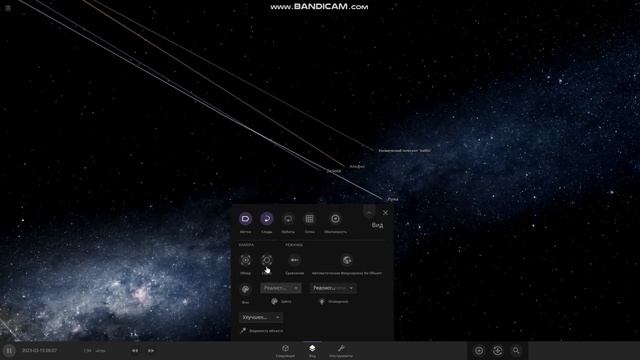Select the second camera mode icon under the cursor
Image resolution: width=640 pixels, height=360 pixels.
pos(267,260)
